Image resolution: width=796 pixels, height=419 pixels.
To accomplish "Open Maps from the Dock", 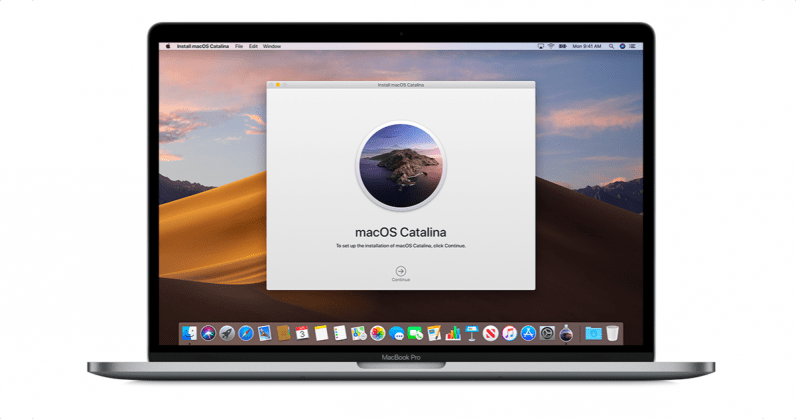I will [x=358, y=333].
